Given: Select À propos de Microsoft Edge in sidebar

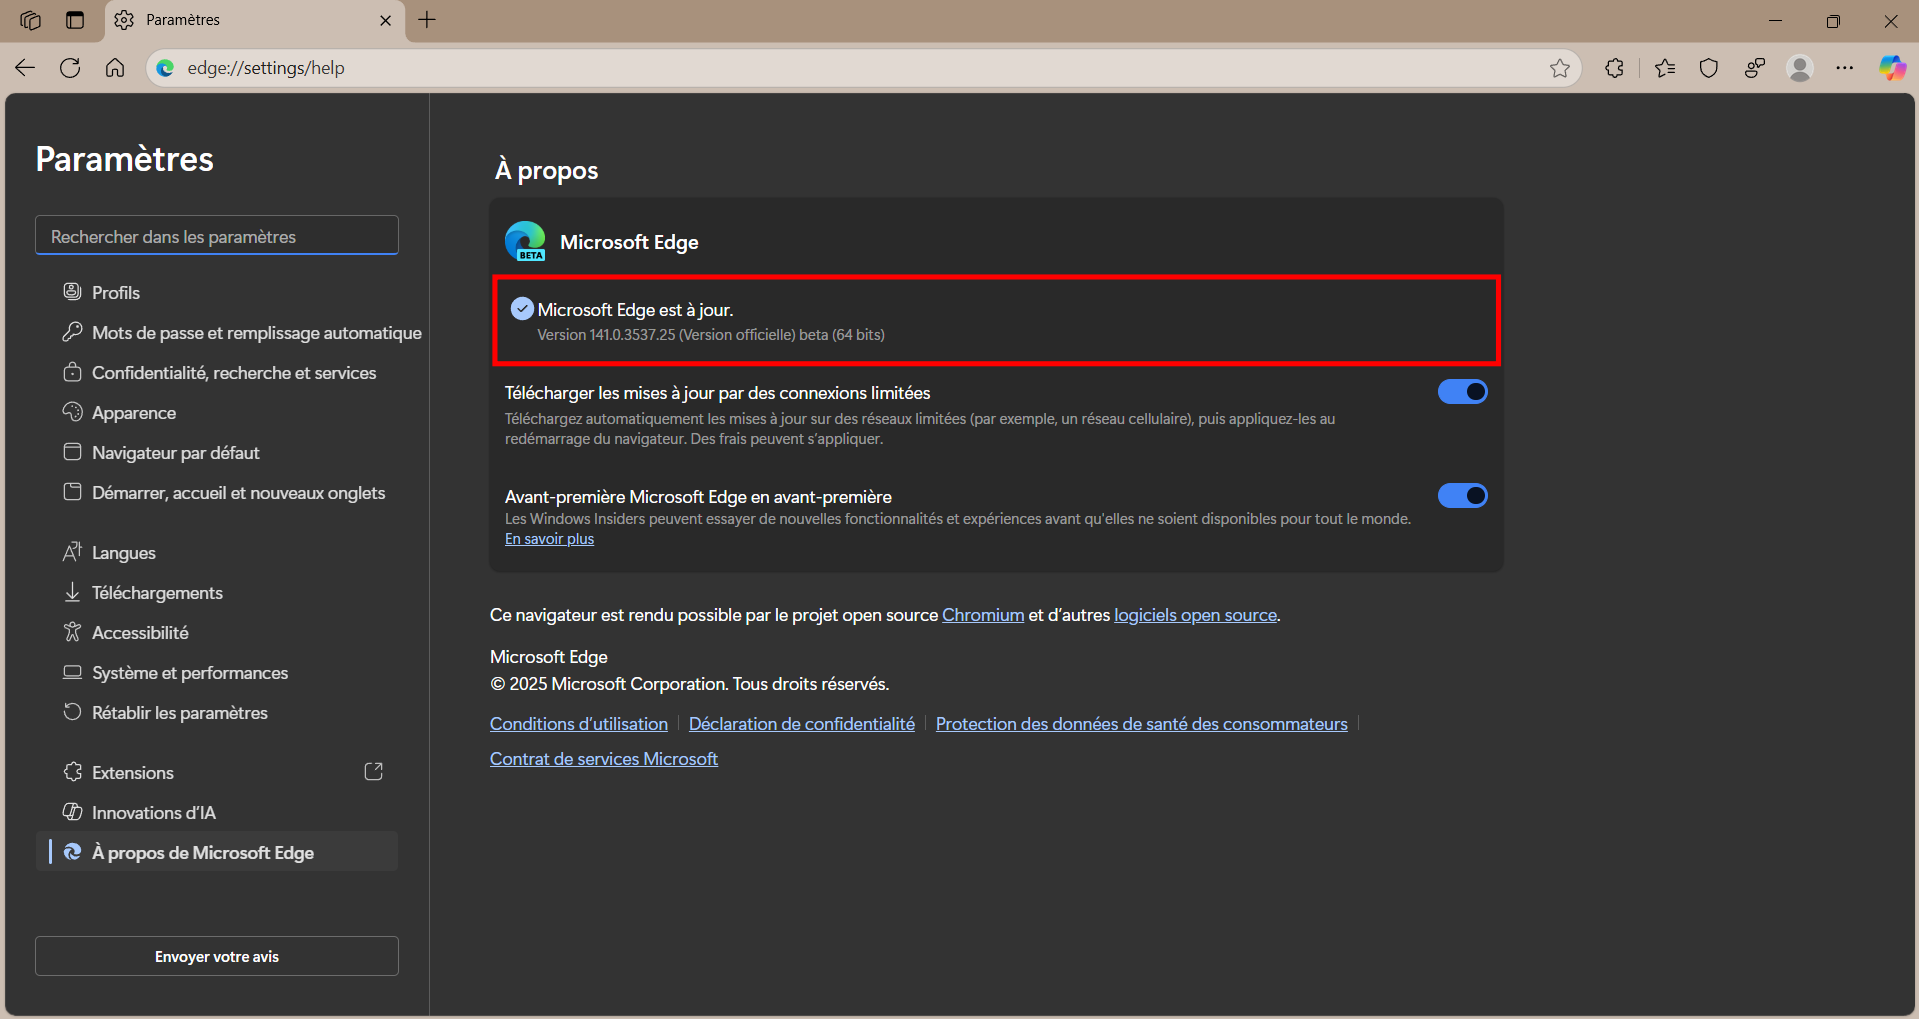Looking at the screenshot, I should pyautogui.click(x=202, y=852).
